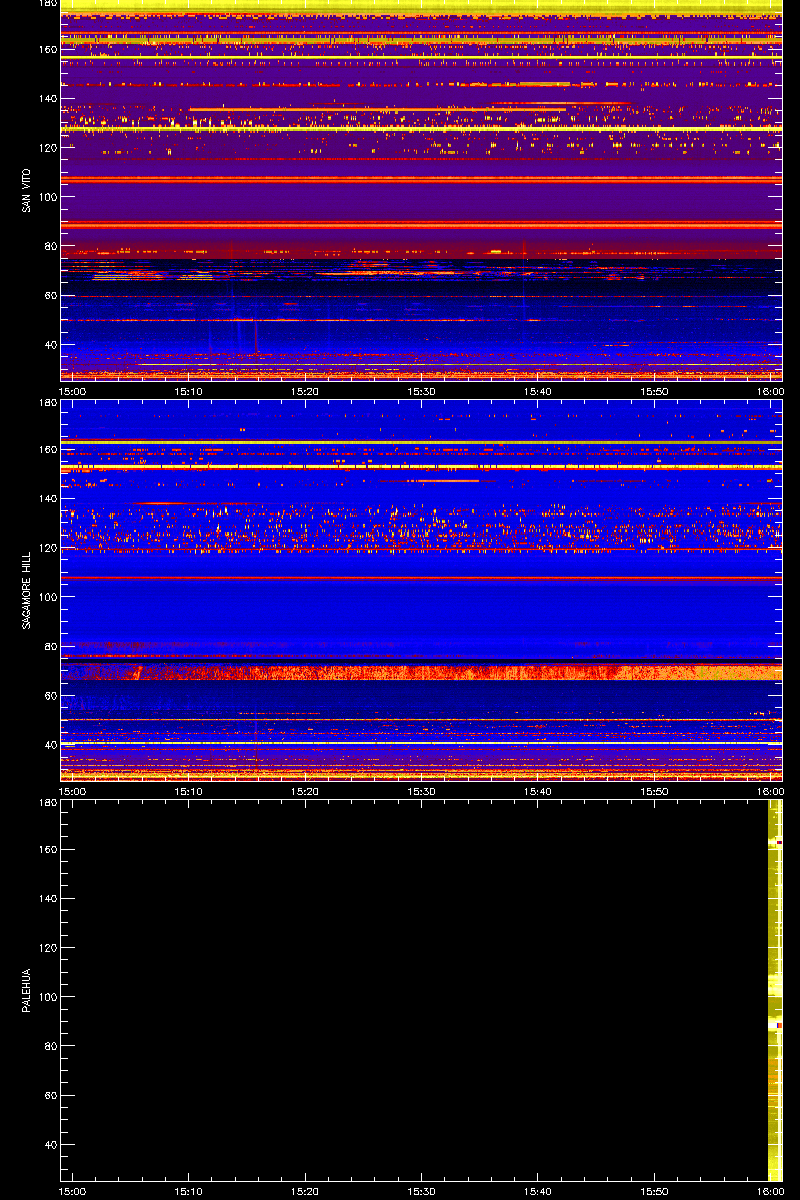Click the 40 frequency label on San Vito axis
Screen dimensions: 800x1200
point(50,345)
